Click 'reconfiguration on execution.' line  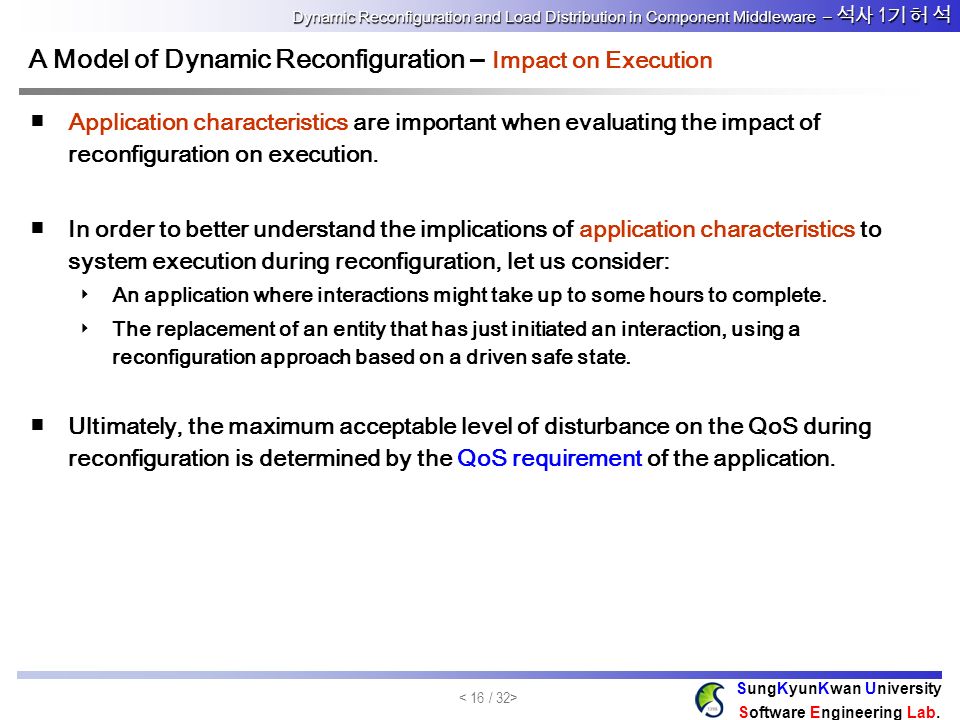223,154
